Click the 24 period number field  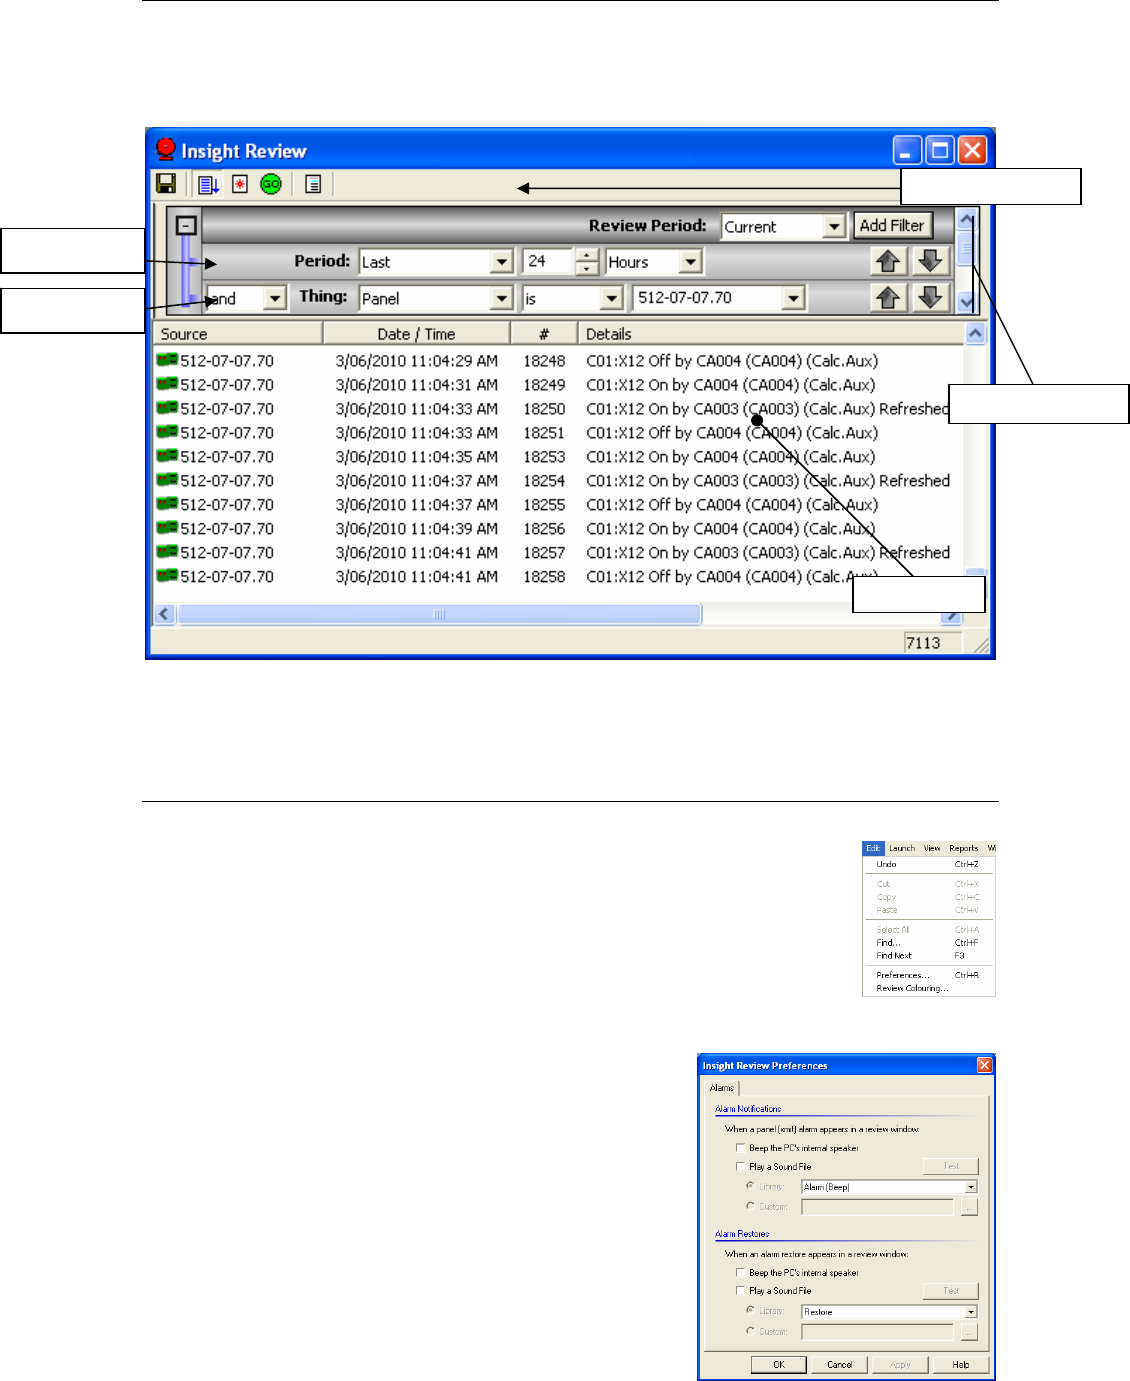tap(548, 261)
